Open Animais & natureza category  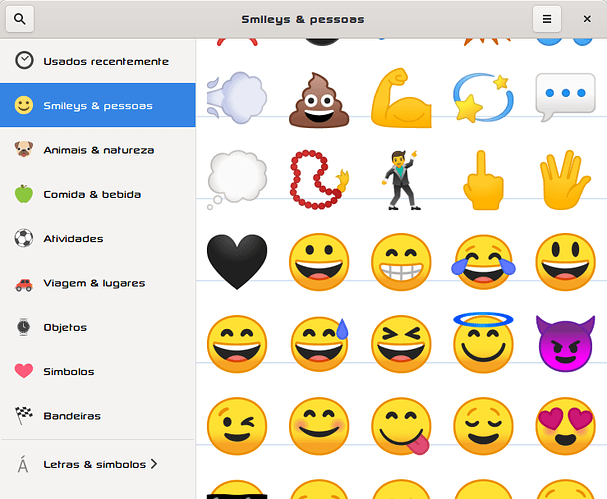pyautogui.click(x=98, y=150)
